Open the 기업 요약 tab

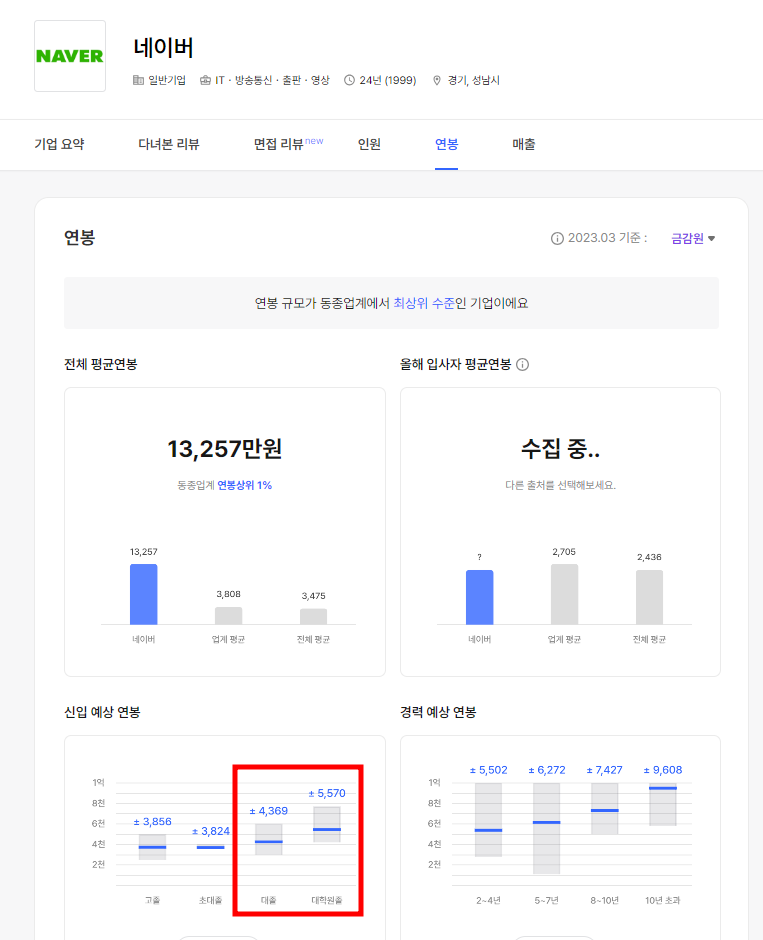[59, 144]
